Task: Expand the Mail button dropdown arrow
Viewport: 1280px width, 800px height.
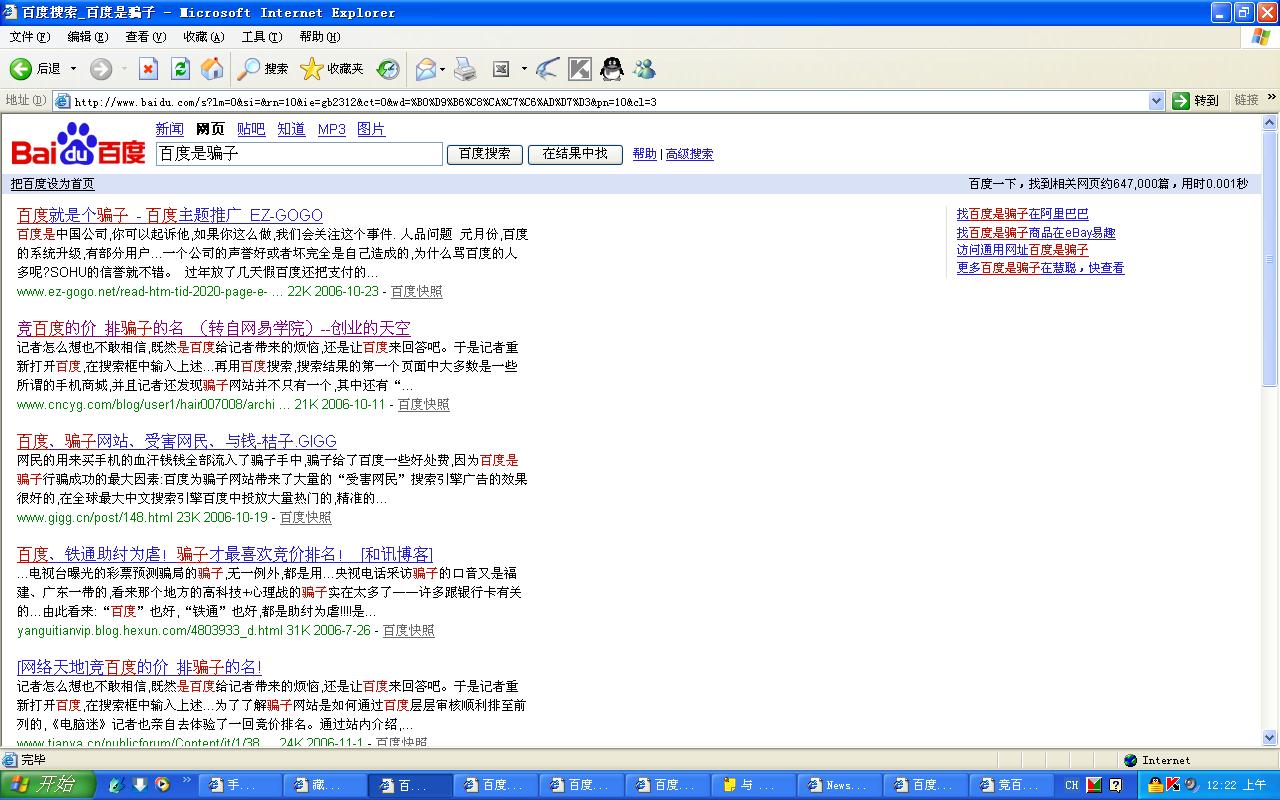Action: (x=443, y=69)
